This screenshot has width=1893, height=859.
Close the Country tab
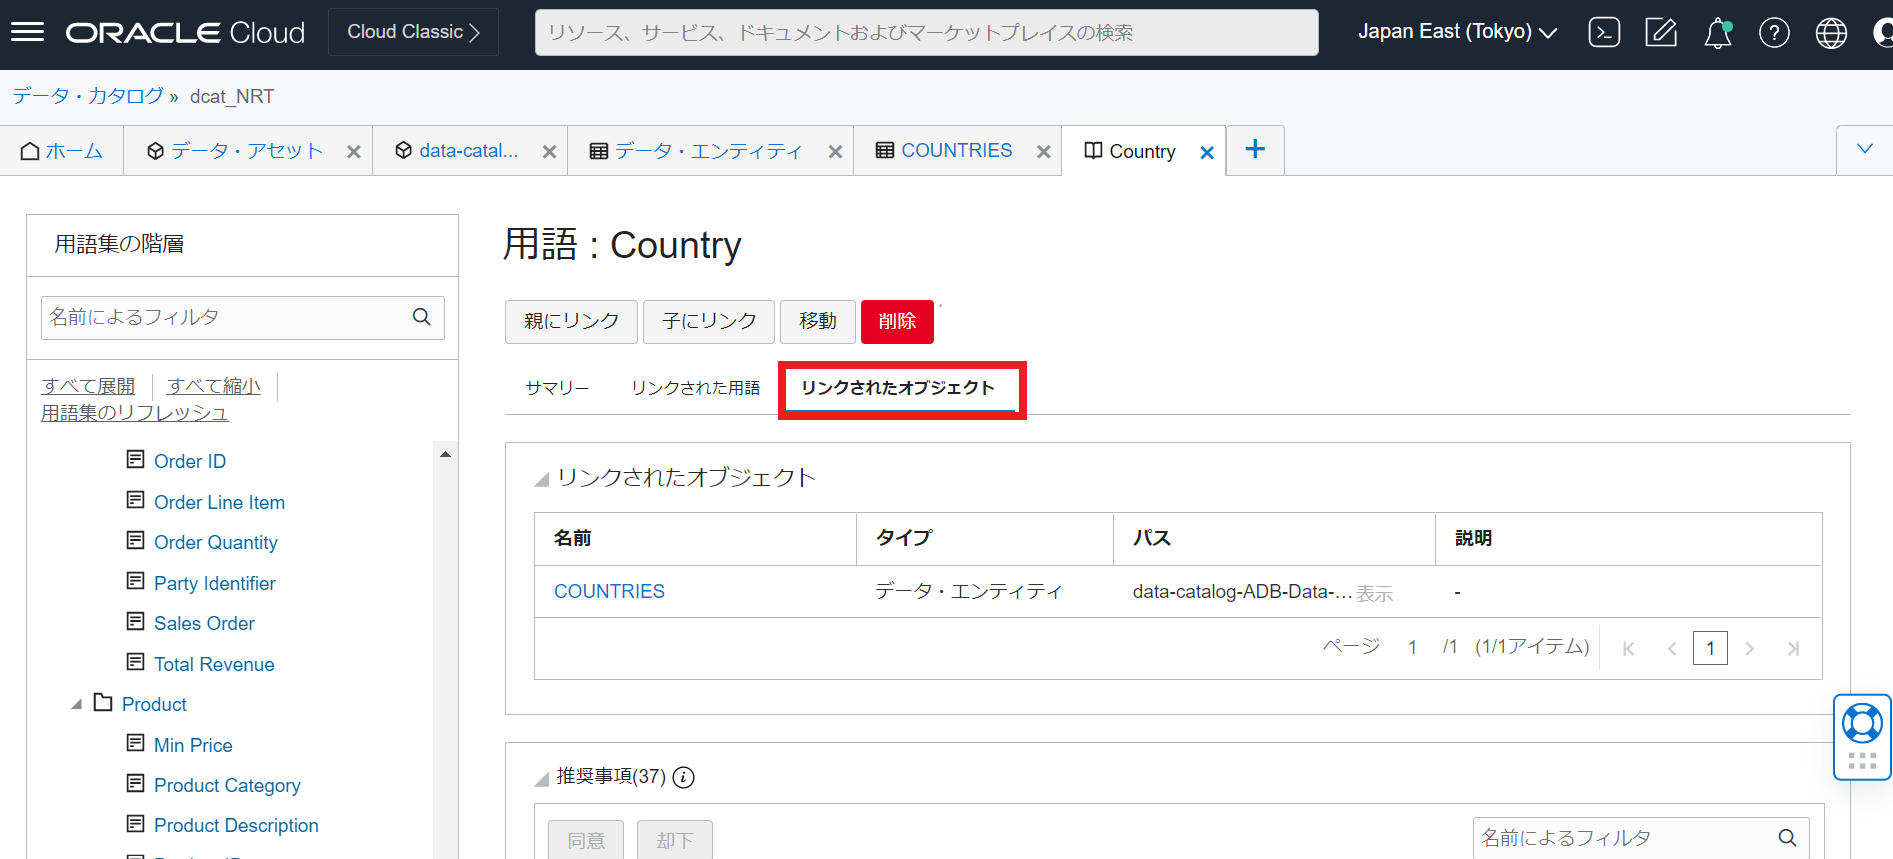(1207, 152)
